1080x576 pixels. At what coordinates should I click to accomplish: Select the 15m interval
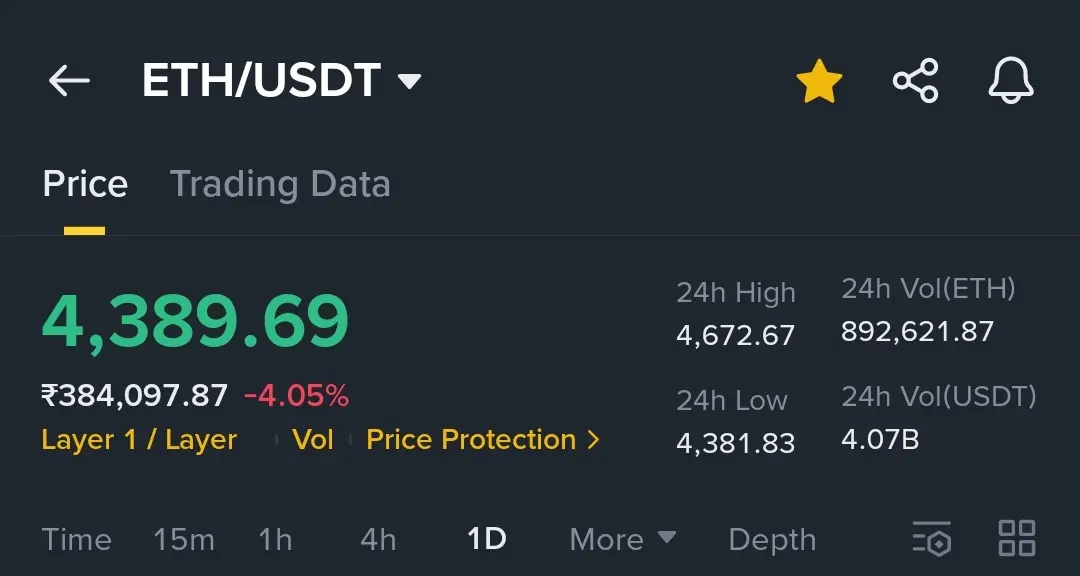(184, 539)
